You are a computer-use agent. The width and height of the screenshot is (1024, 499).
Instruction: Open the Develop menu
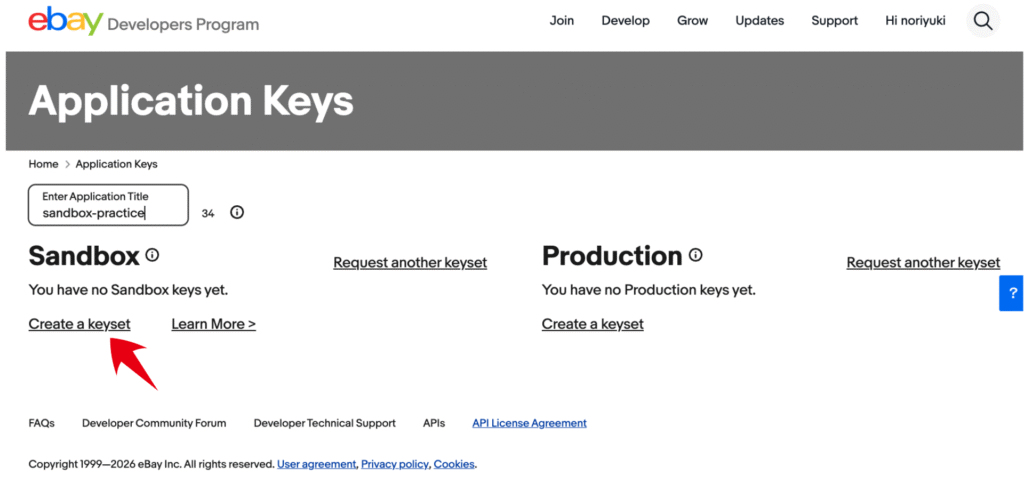pos(626,21)
